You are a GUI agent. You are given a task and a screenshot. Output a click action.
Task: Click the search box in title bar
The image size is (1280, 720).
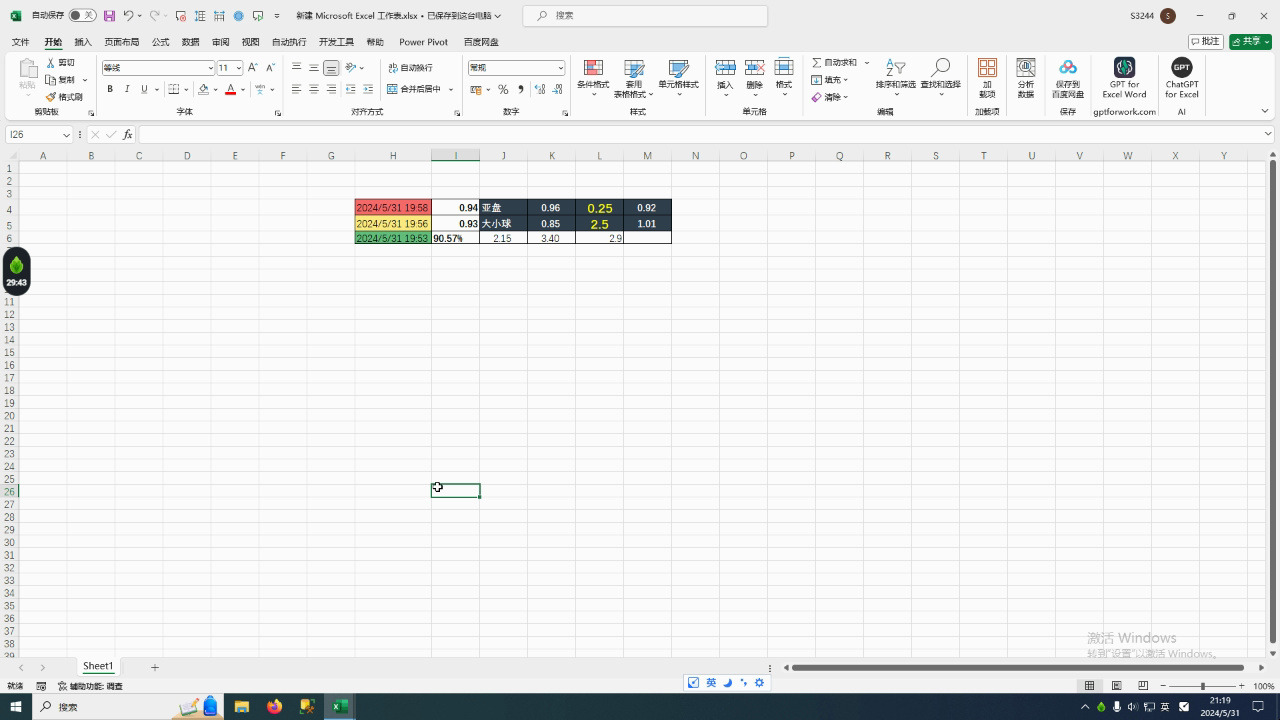(x=647, y=16)
